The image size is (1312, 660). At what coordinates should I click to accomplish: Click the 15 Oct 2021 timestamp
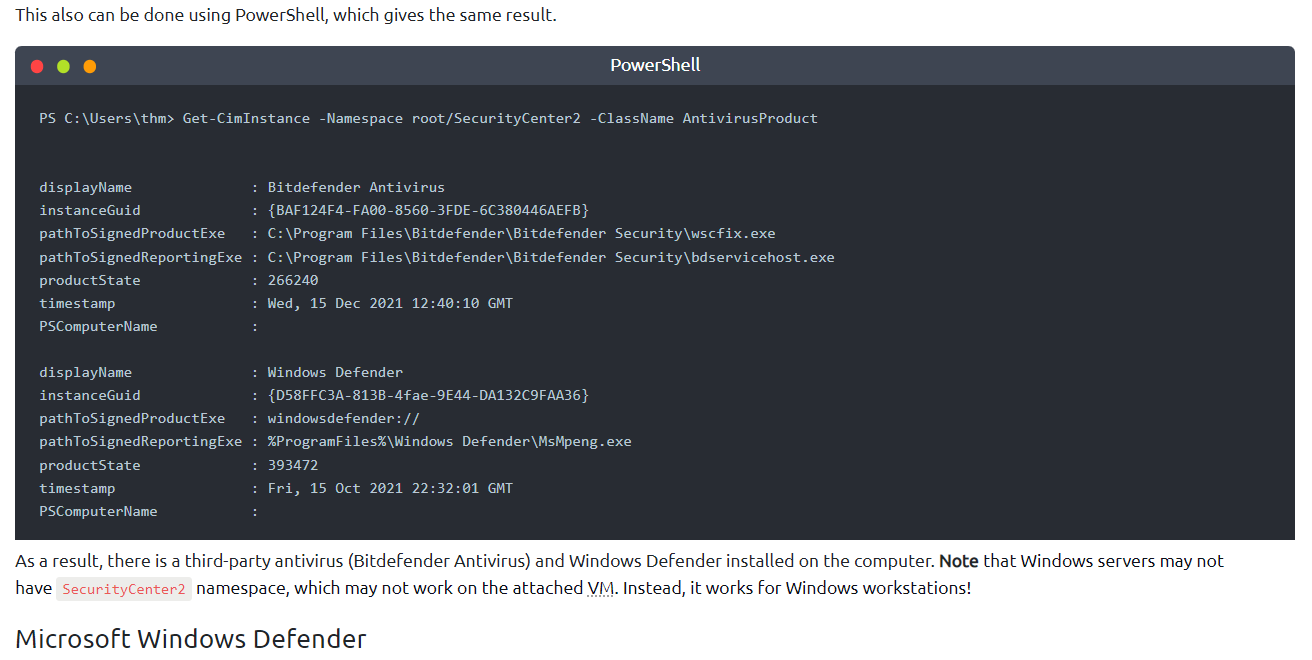click(390, 488)
